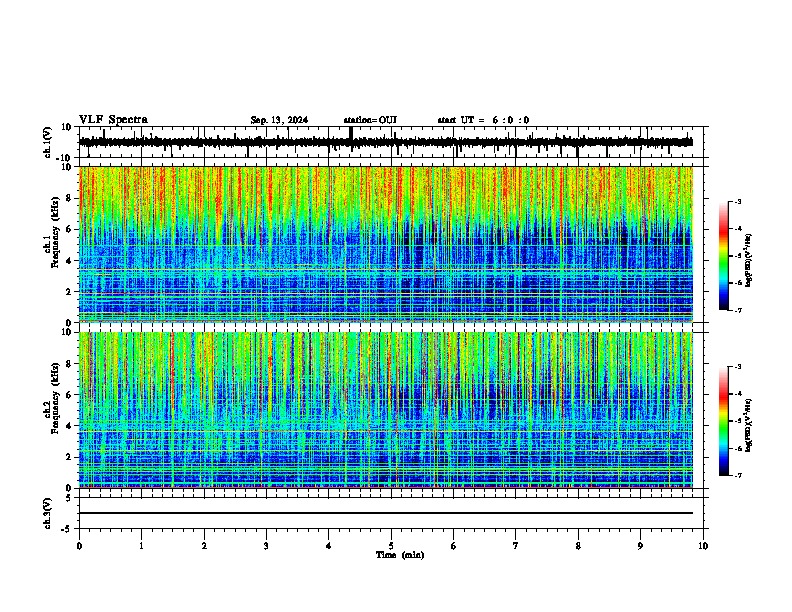Click the ch.2 Frequency (kHz) axis label
792x612 pixels.
[x=51, y=398]
